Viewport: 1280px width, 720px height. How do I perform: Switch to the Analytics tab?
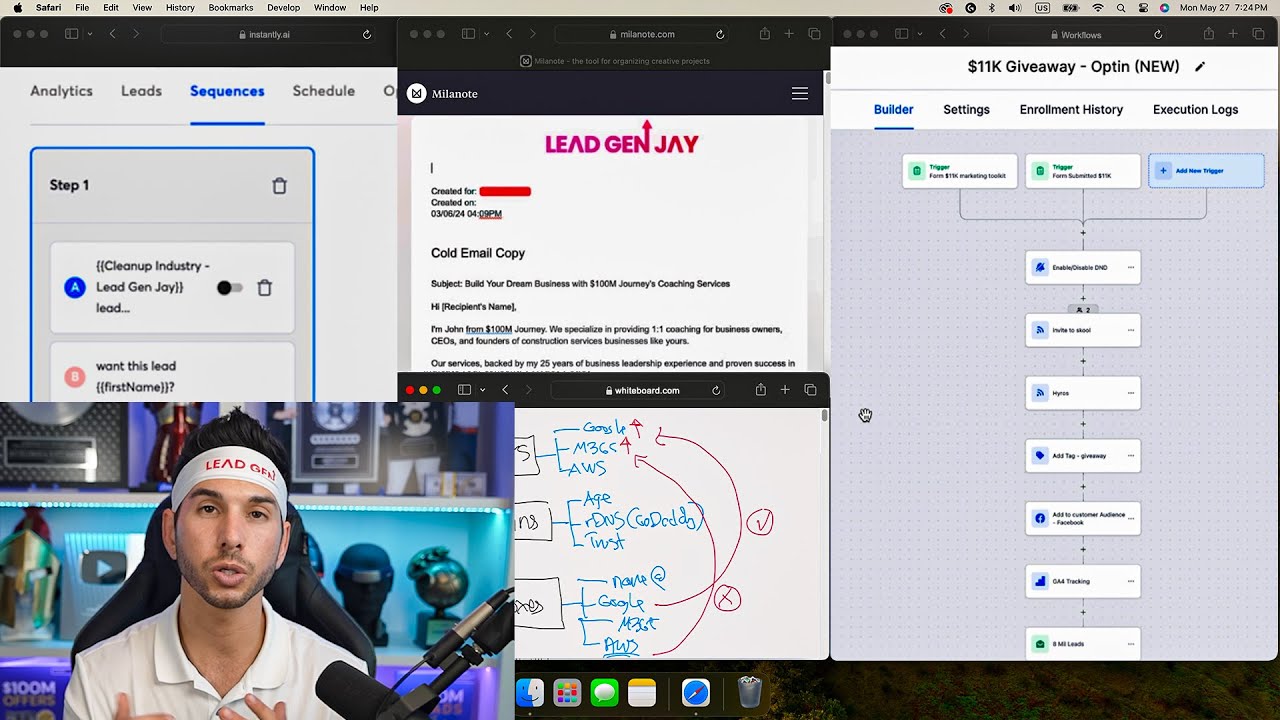pos(61,91)
